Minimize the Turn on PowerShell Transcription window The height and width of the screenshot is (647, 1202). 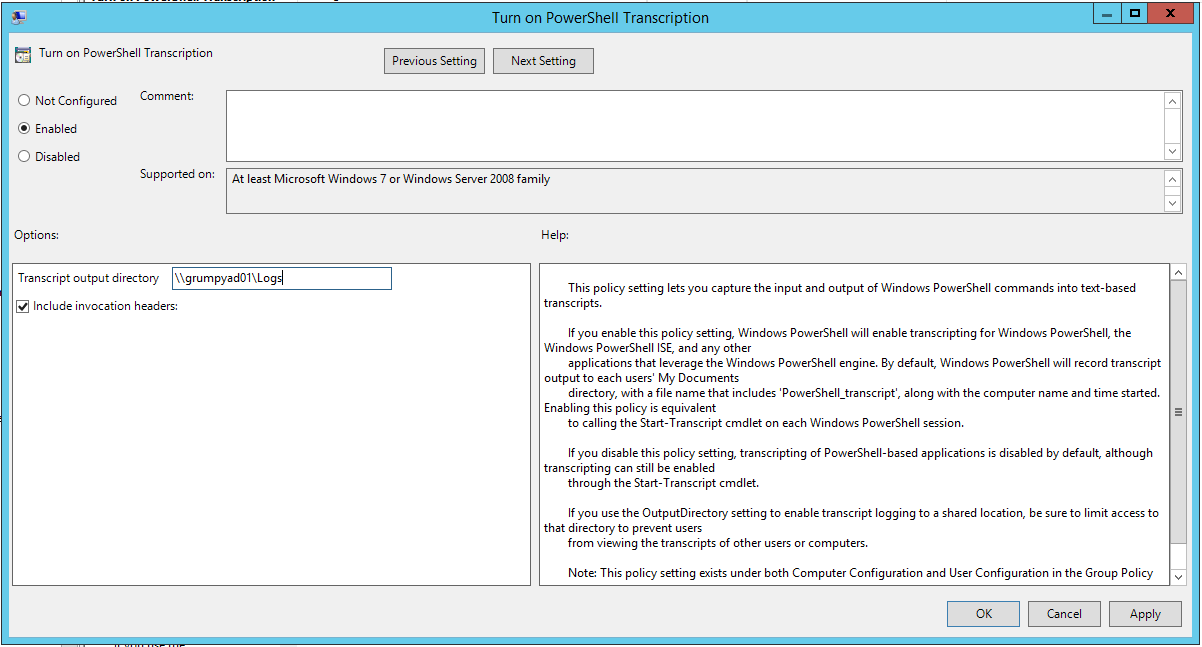[1105, 14]
